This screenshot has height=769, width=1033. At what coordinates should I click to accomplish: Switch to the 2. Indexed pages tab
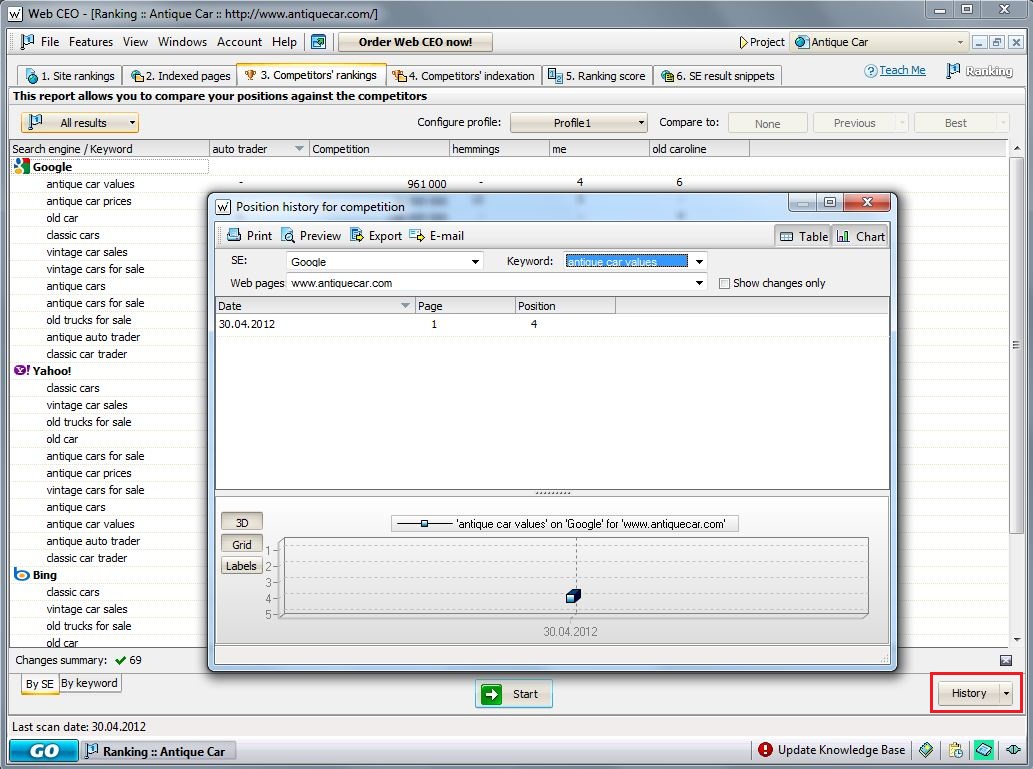[x=181, y=76]
